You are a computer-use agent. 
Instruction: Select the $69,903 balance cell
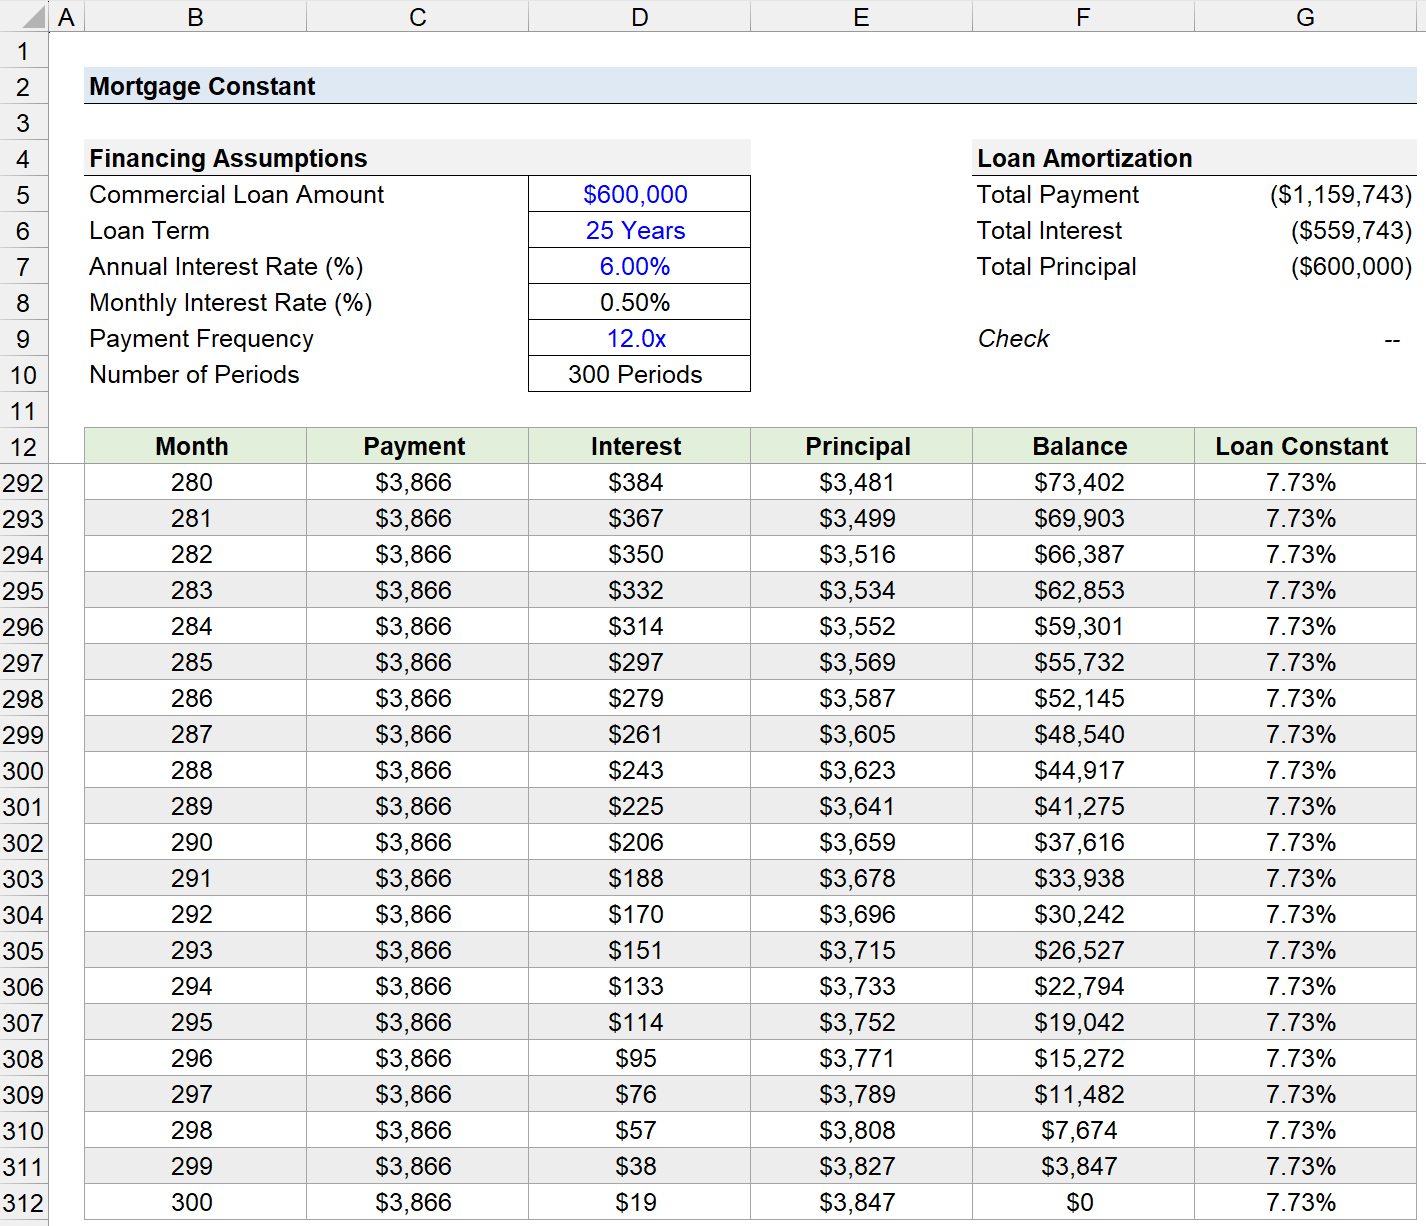(1084, 519)
